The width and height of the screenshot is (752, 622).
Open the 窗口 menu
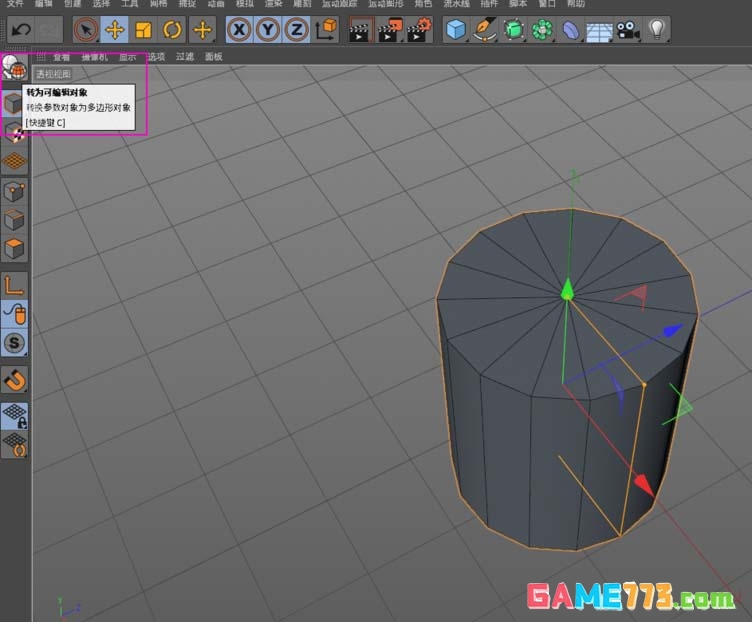point(547,3)
